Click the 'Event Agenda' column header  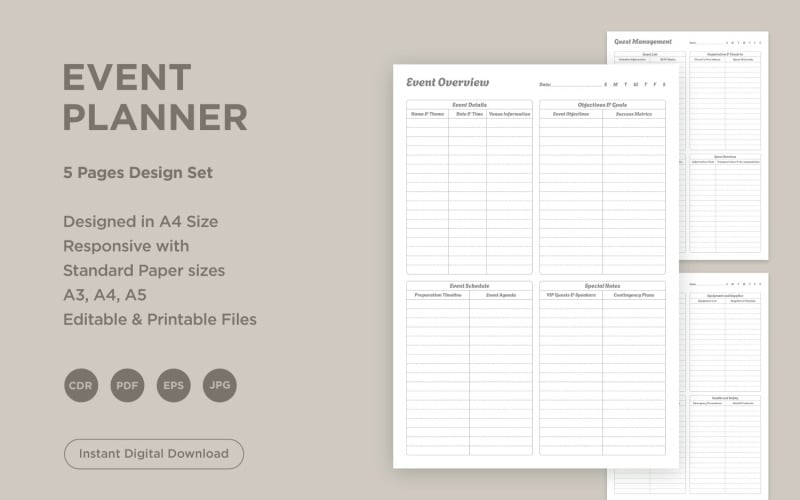(501, 295)
